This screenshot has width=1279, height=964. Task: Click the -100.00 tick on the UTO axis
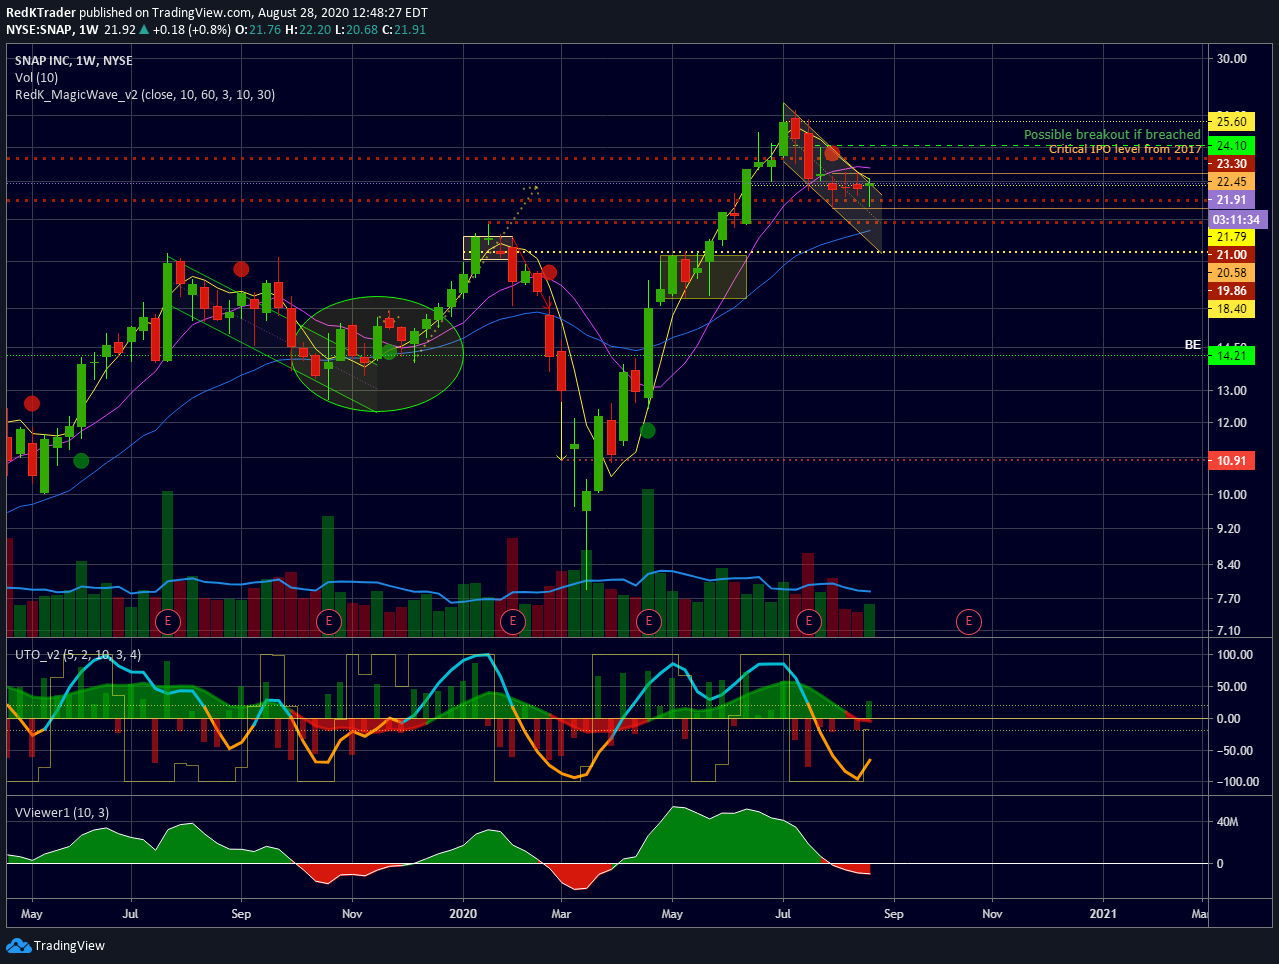1235,782
